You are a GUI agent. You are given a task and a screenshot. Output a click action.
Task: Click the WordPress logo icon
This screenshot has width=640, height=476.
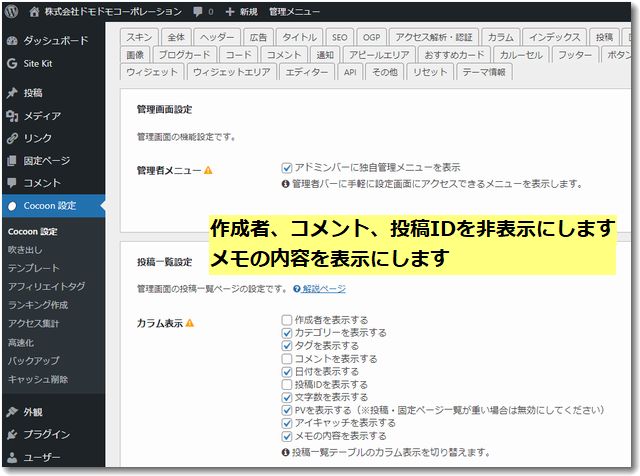[x=12, y=12]
